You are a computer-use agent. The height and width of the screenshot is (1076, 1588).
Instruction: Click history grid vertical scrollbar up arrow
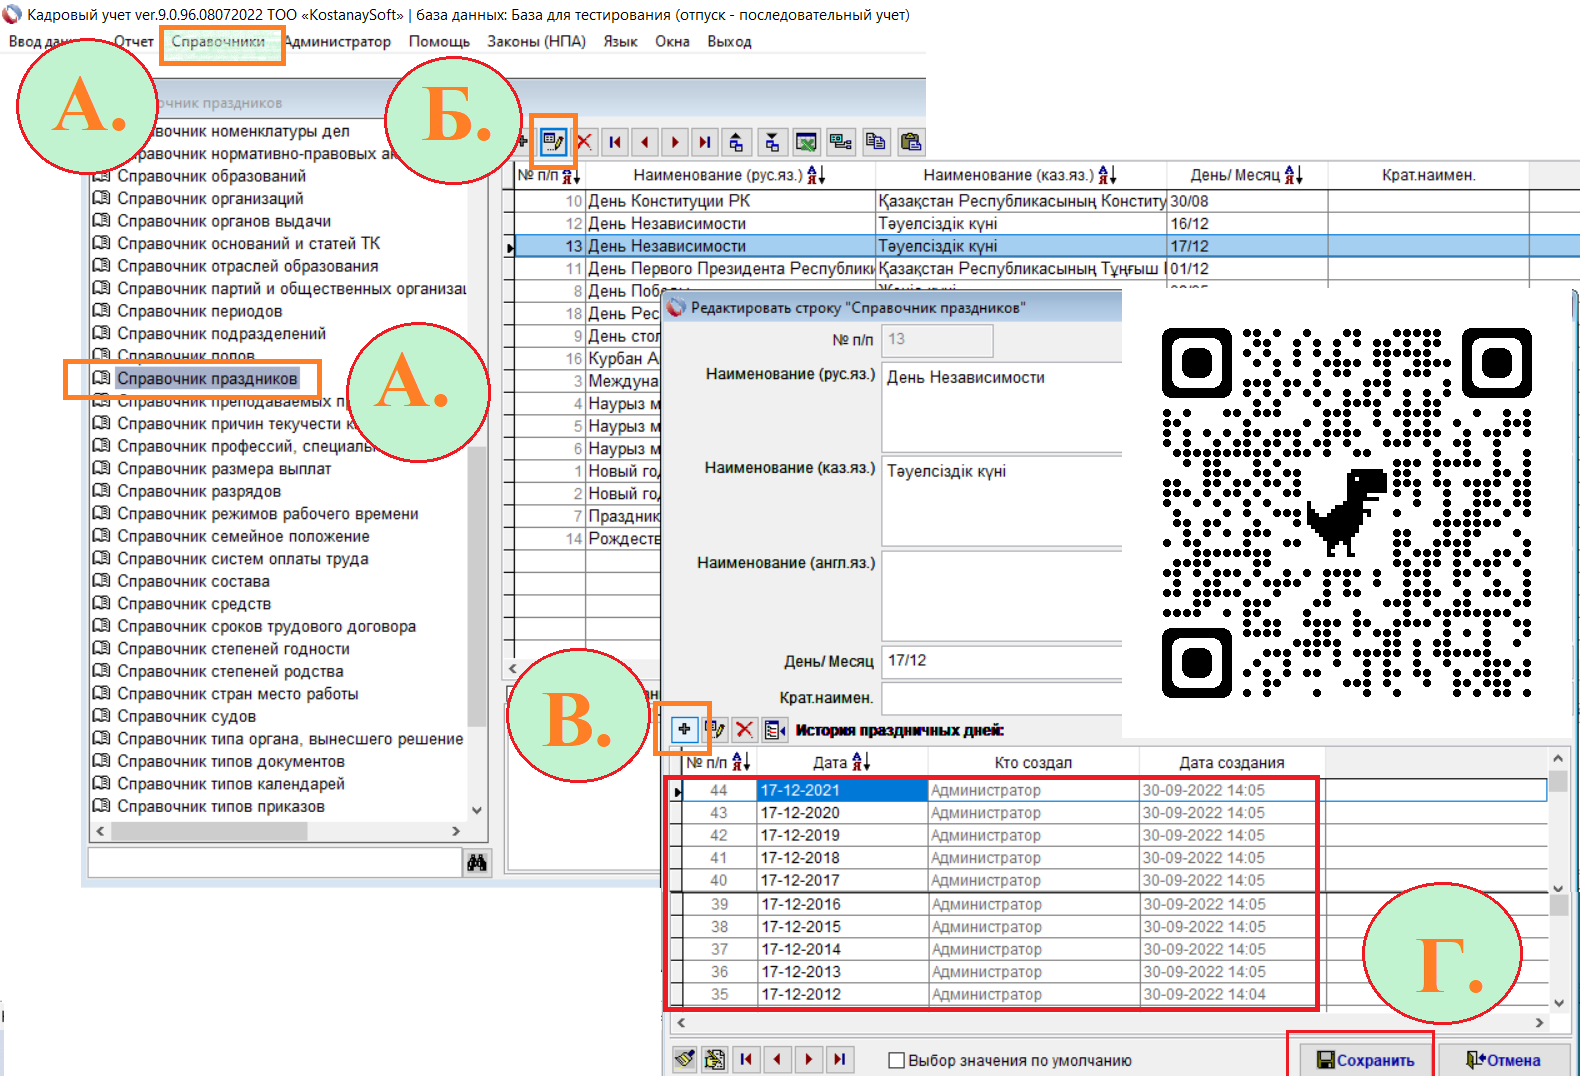point(1558,759)
